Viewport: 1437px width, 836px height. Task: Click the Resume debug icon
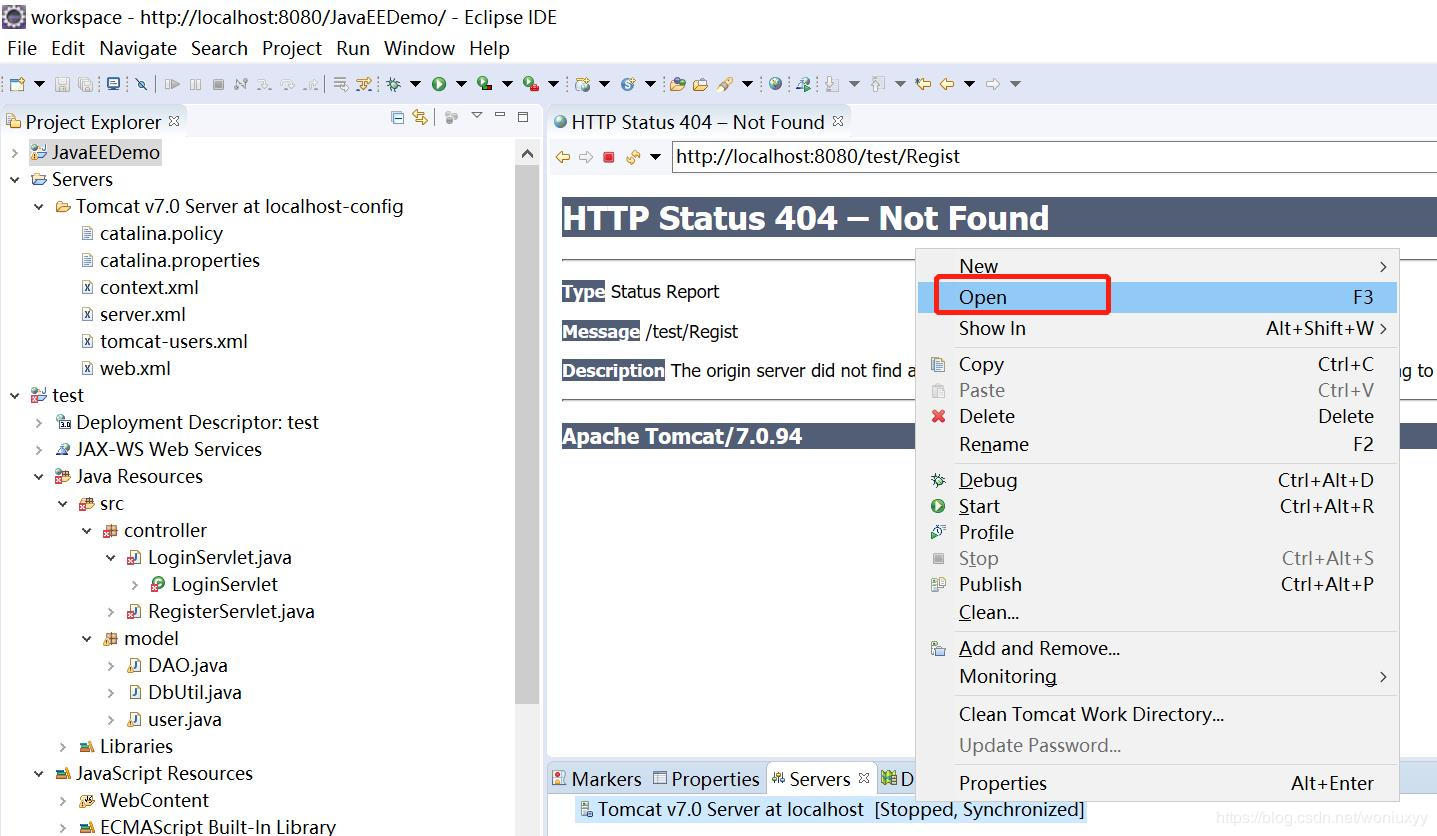pyautogui.click(x=172, y=84)
